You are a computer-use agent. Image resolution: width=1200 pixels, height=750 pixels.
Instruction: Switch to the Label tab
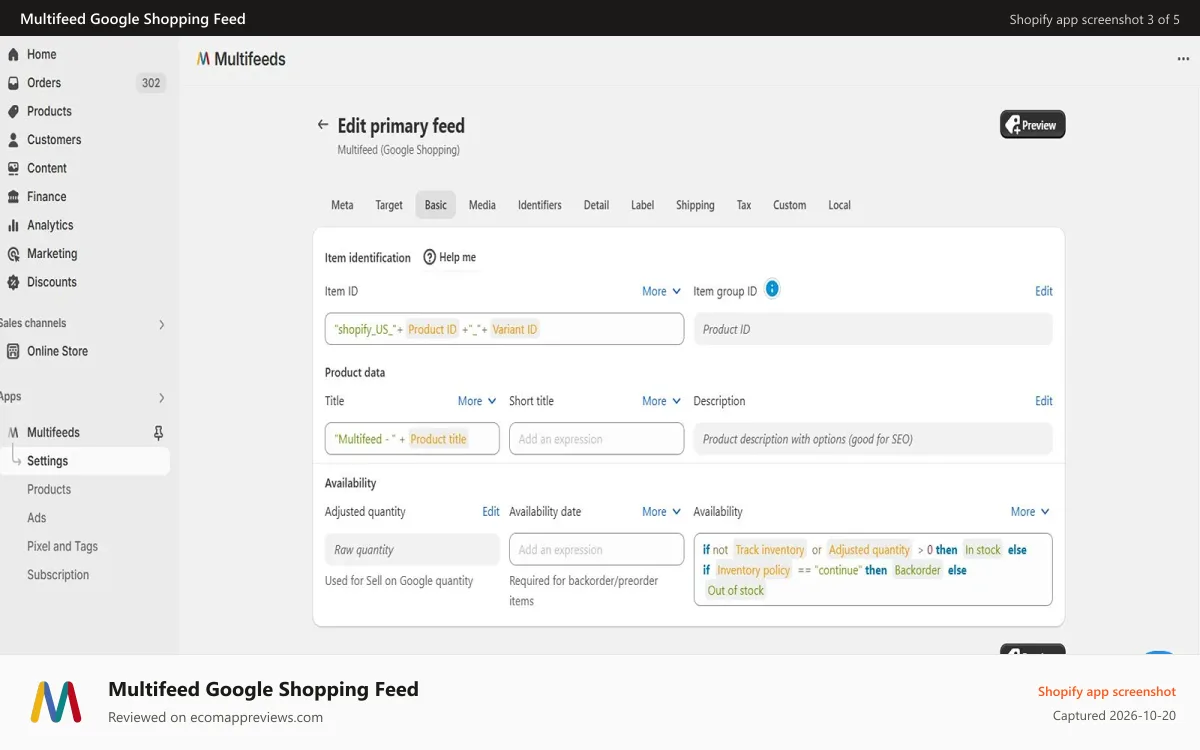pos(642,205)
